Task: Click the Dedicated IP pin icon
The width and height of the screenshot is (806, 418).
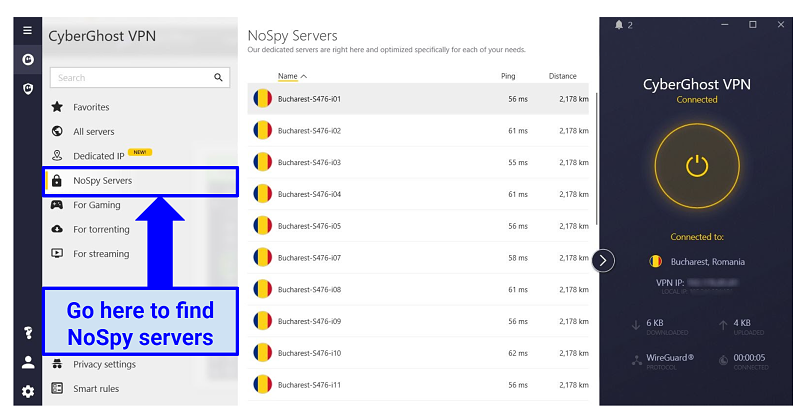Action: click(57, 155)
